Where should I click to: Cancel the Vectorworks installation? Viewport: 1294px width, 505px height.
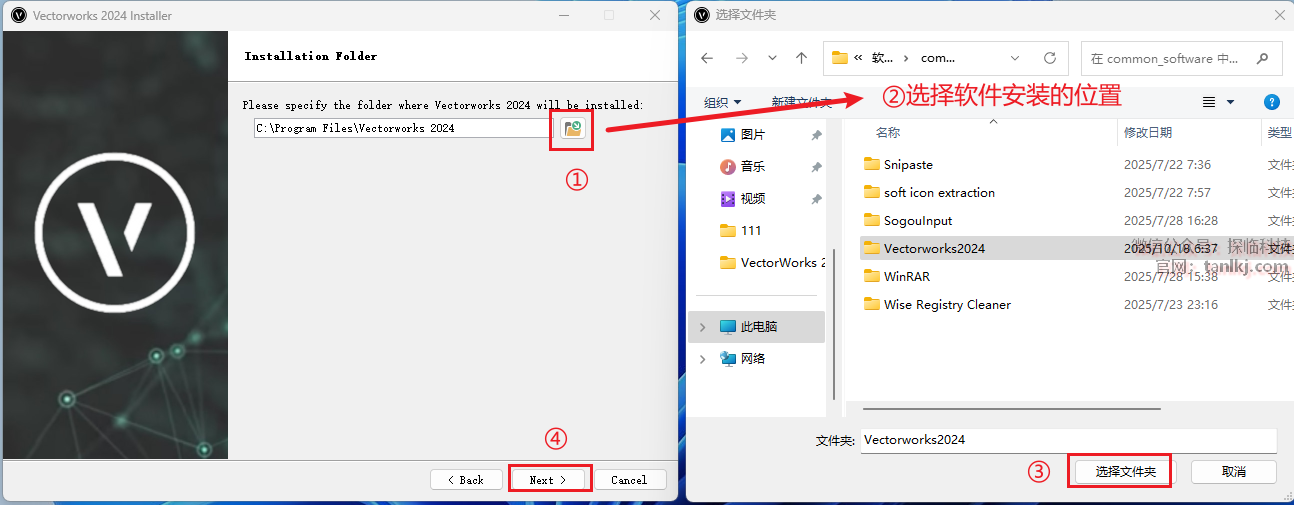tap(630, 480)
